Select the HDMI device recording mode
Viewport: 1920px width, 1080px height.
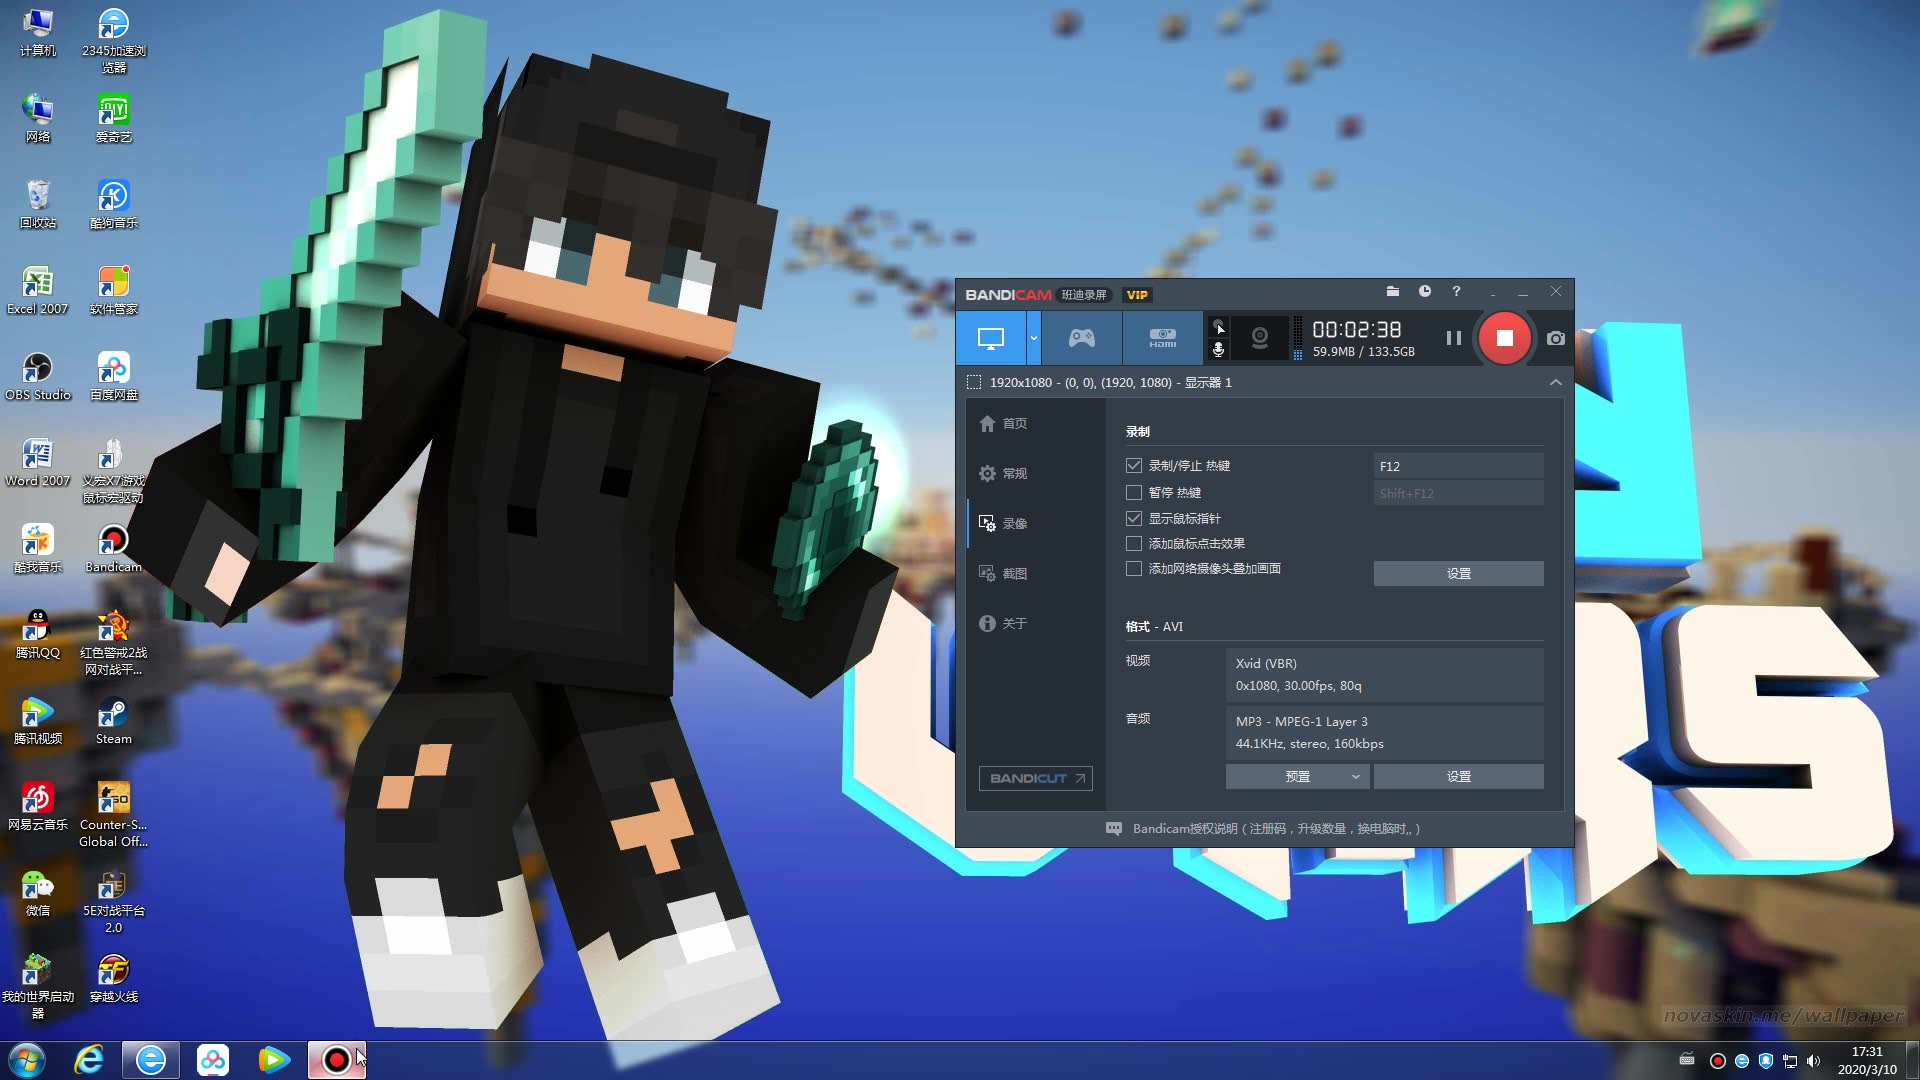pos(1162,338)
